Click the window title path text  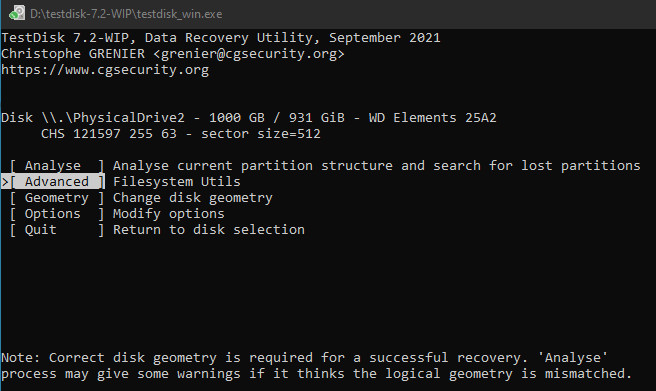[126, 14]
